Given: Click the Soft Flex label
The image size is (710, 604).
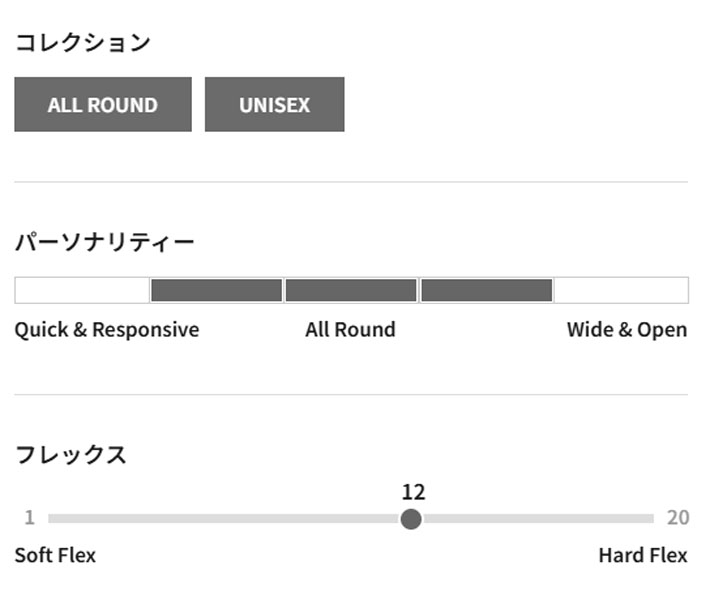Looking at the screenshot, I should tap(55, 556).
